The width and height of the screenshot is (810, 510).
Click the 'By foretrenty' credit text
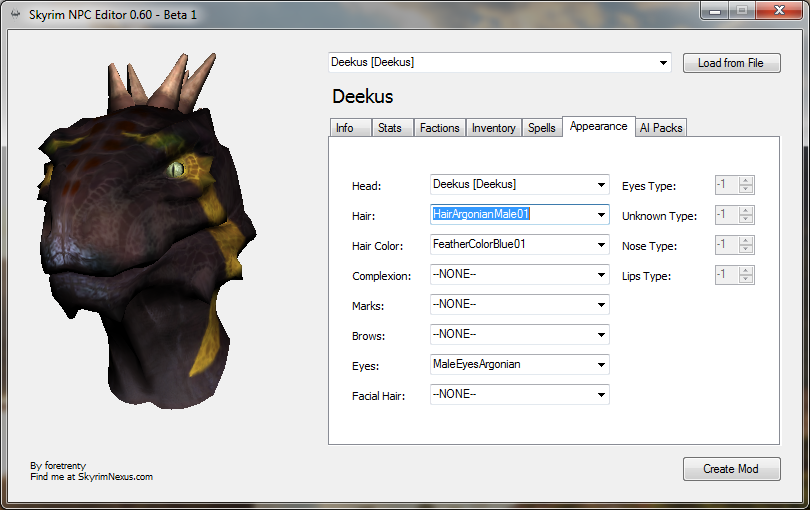pyautogui.click(x=58, y=466)
